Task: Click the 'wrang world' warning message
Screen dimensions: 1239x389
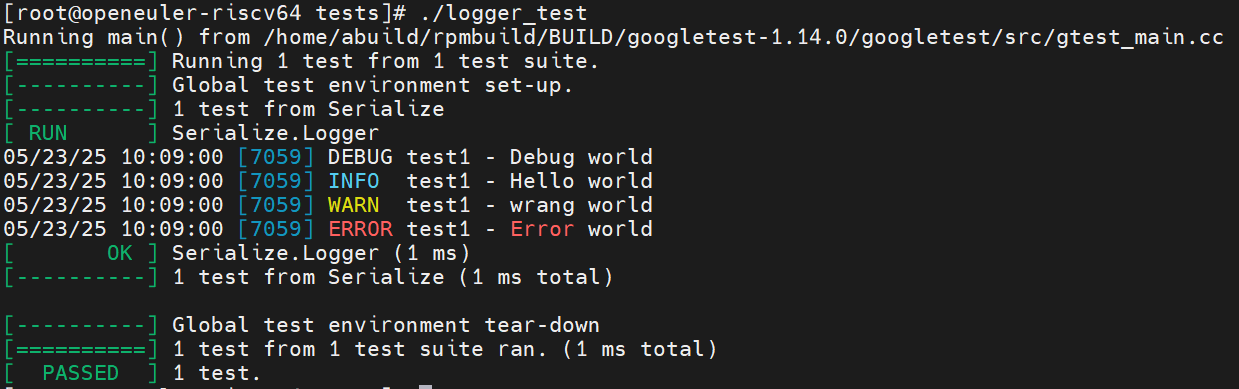Action: pos(581,205)
